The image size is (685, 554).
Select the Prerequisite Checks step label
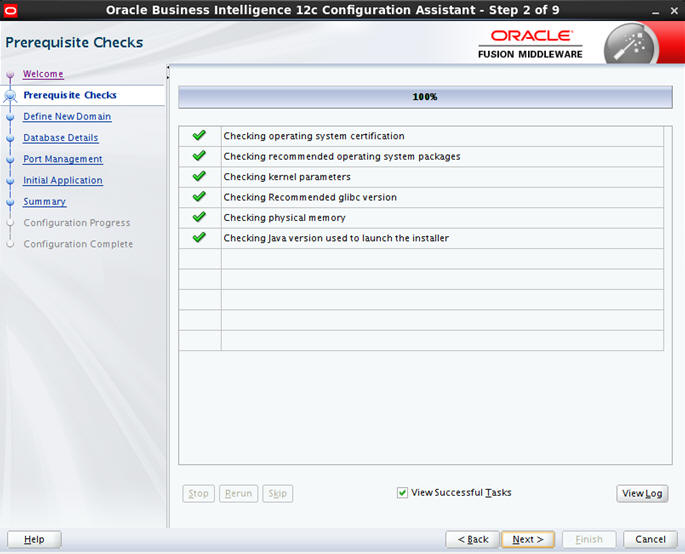click(70, 95)
